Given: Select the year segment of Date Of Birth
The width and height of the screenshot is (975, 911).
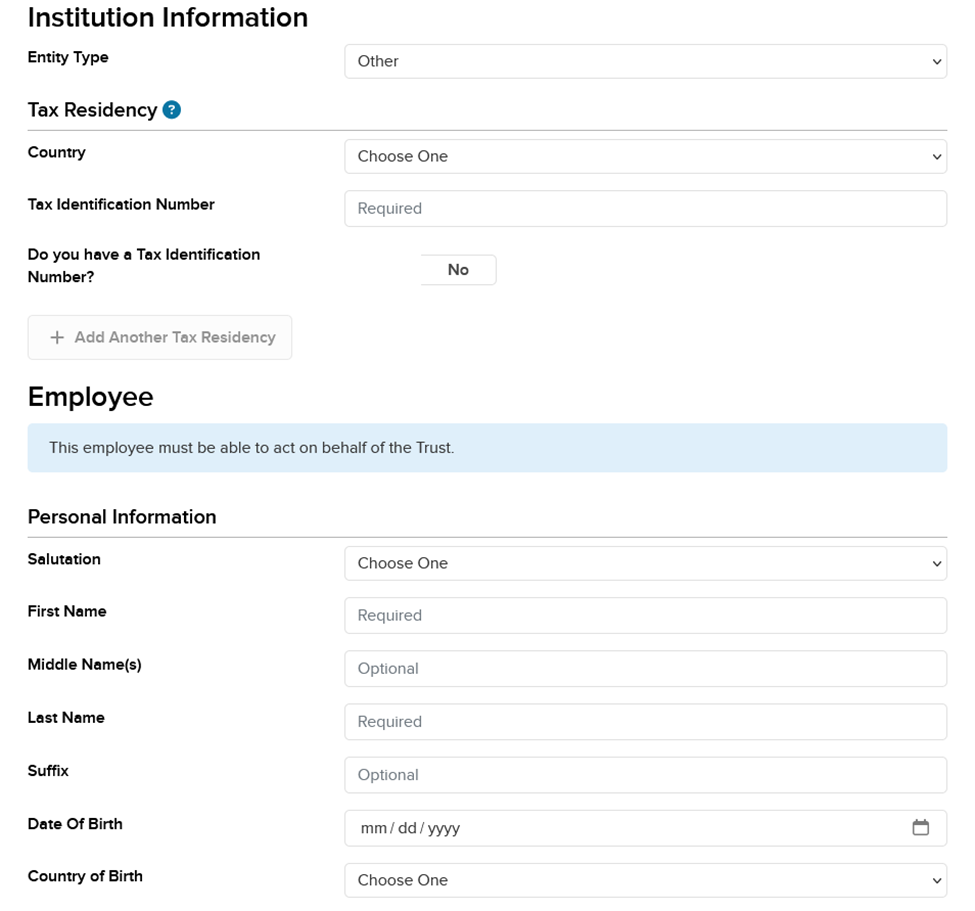Looking at the screenshot, I should [443, 828].
